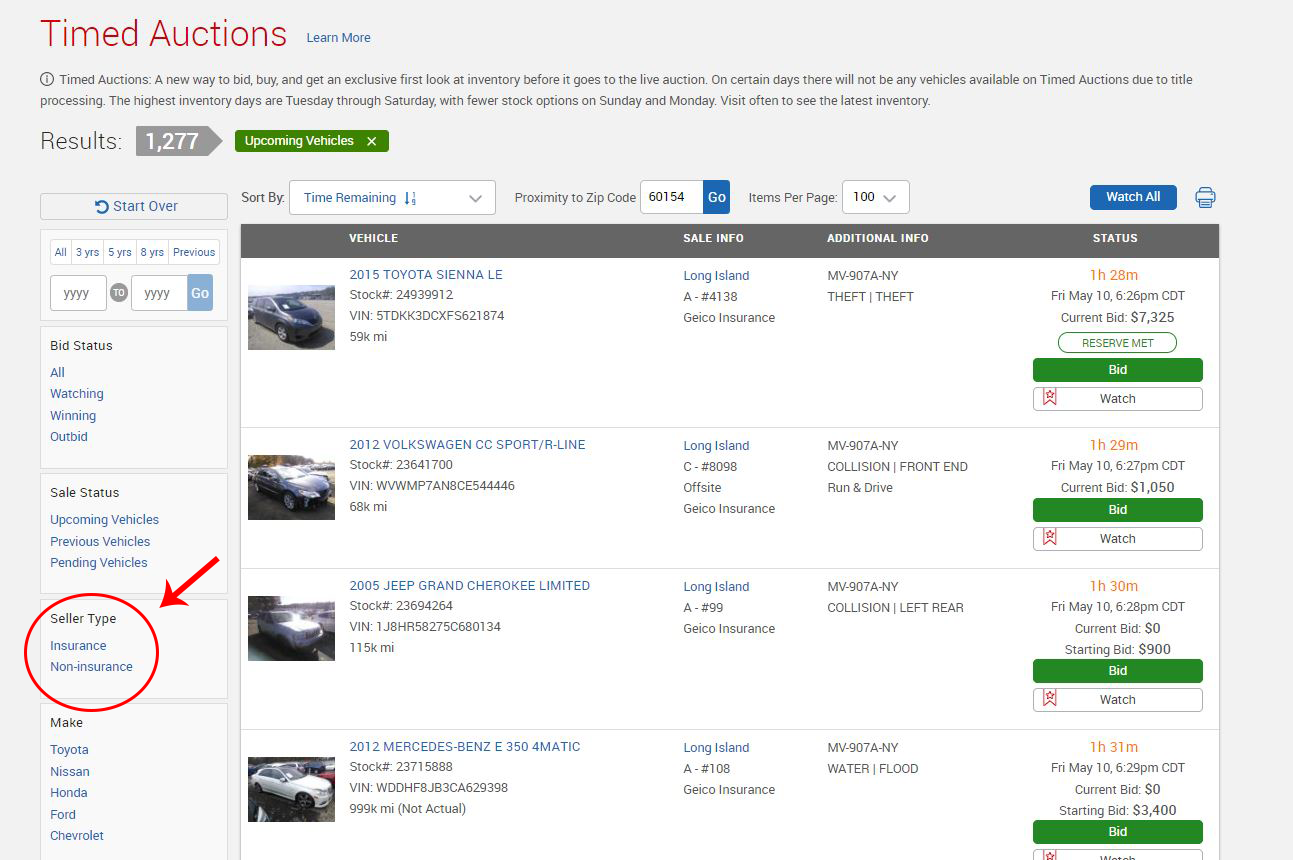Screen dimensions: 1293x860
Task: Click the info icon beside Timed Auctions note
Action: pos(47,80)
